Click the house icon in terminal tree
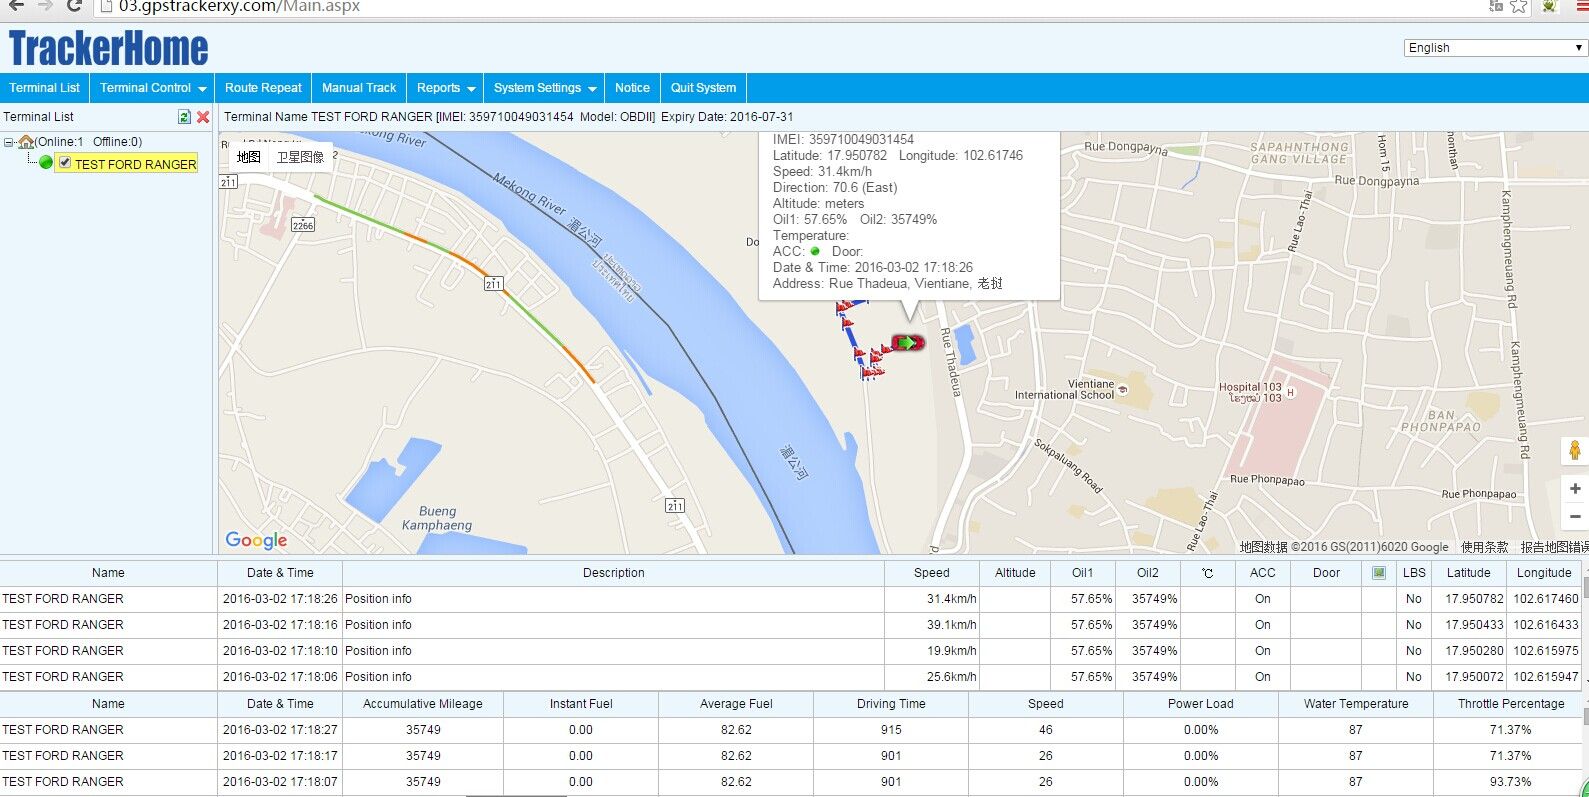Viewport: 1589px width, 797px height. pyautogui.click(x=26, y=142)
